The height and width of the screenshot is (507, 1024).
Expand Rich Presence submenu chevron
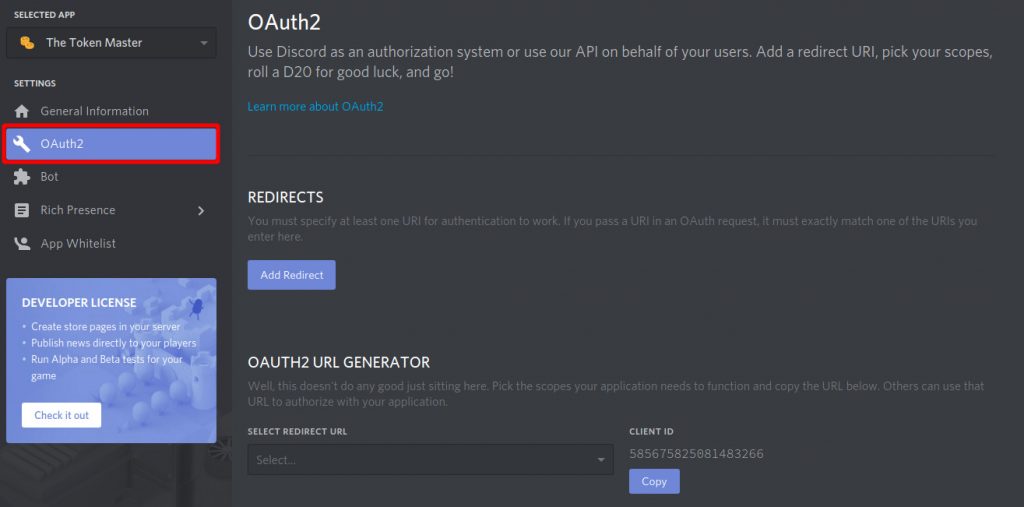[200, 210]
